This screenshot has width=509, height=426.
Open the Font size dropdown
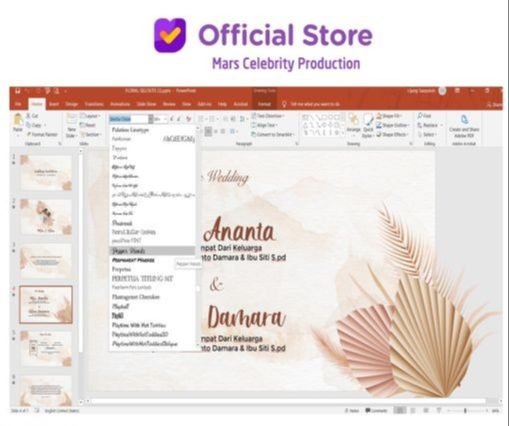165,119
